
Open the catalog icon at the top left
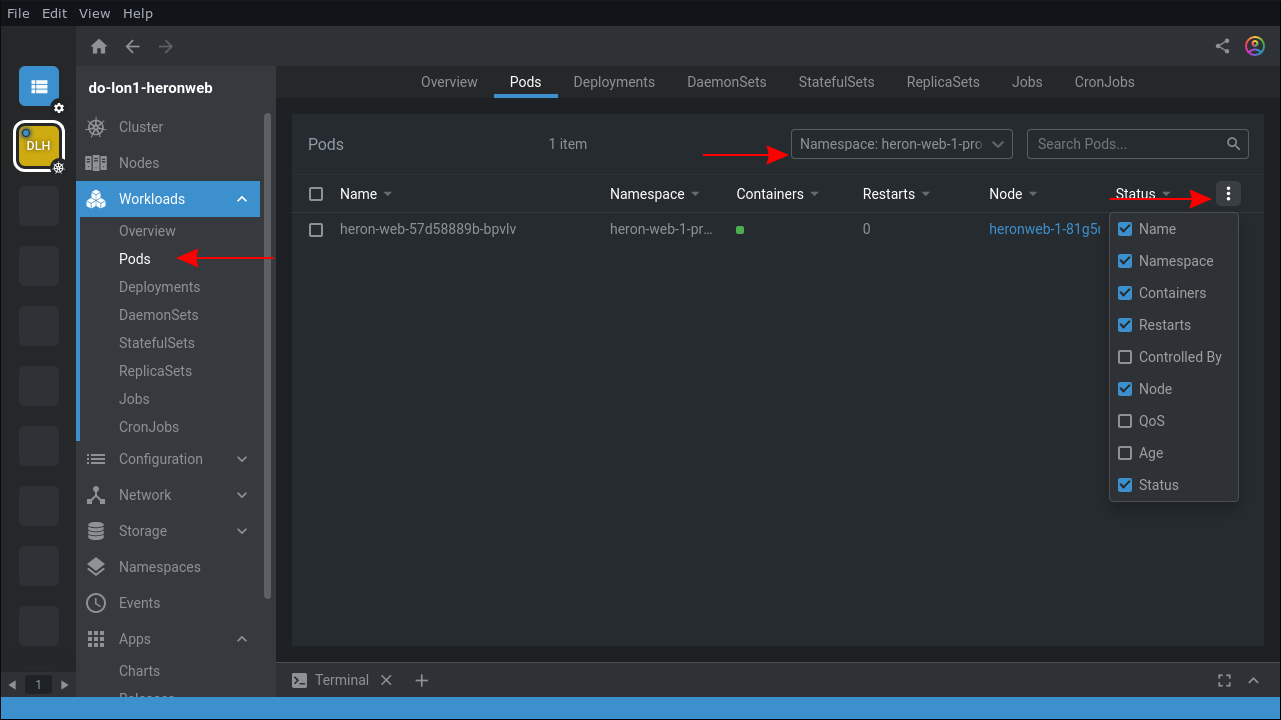click(x=38, y=86)
